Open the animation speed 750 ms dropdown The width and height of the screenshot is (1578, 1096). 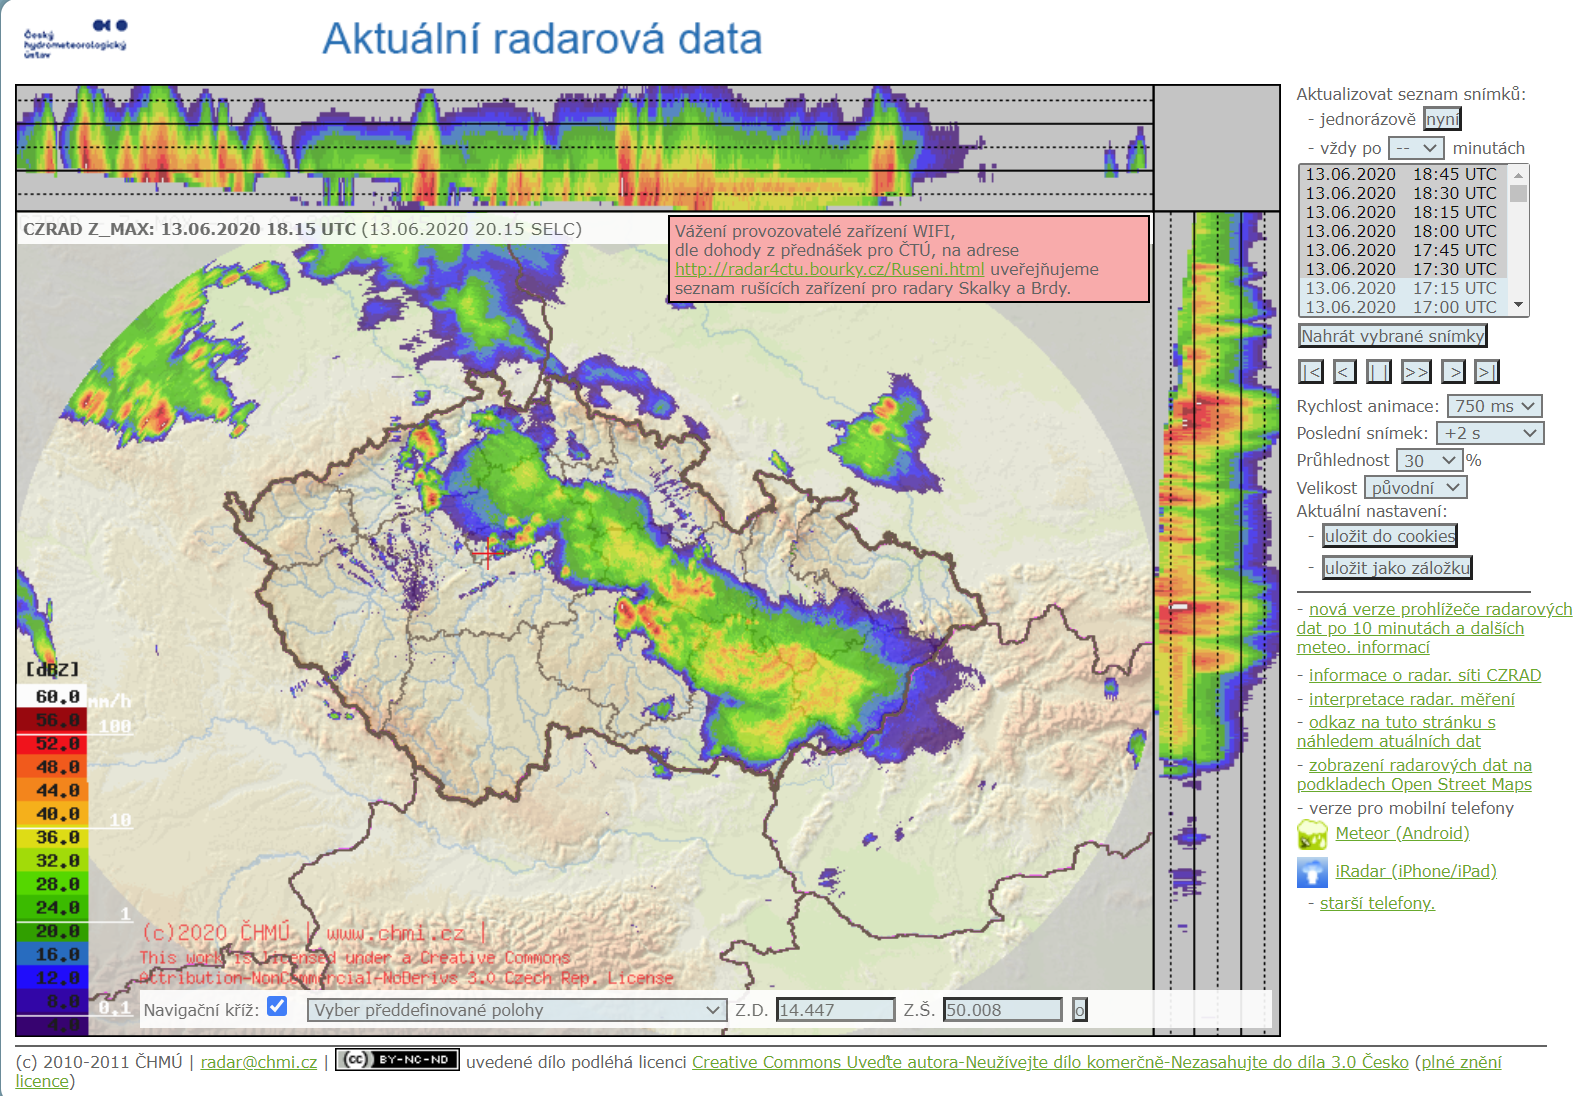click(x=1494, y=406)
